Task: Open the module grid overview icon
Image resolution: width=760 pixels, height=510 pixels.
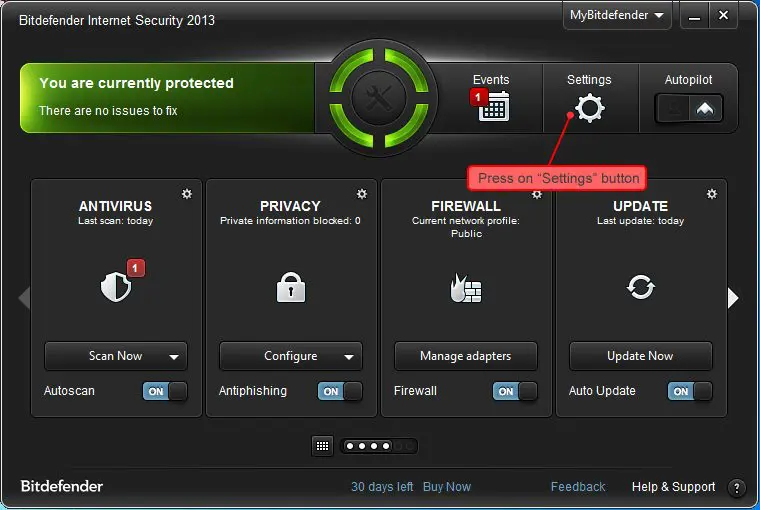Action: (x=322, y=446)
